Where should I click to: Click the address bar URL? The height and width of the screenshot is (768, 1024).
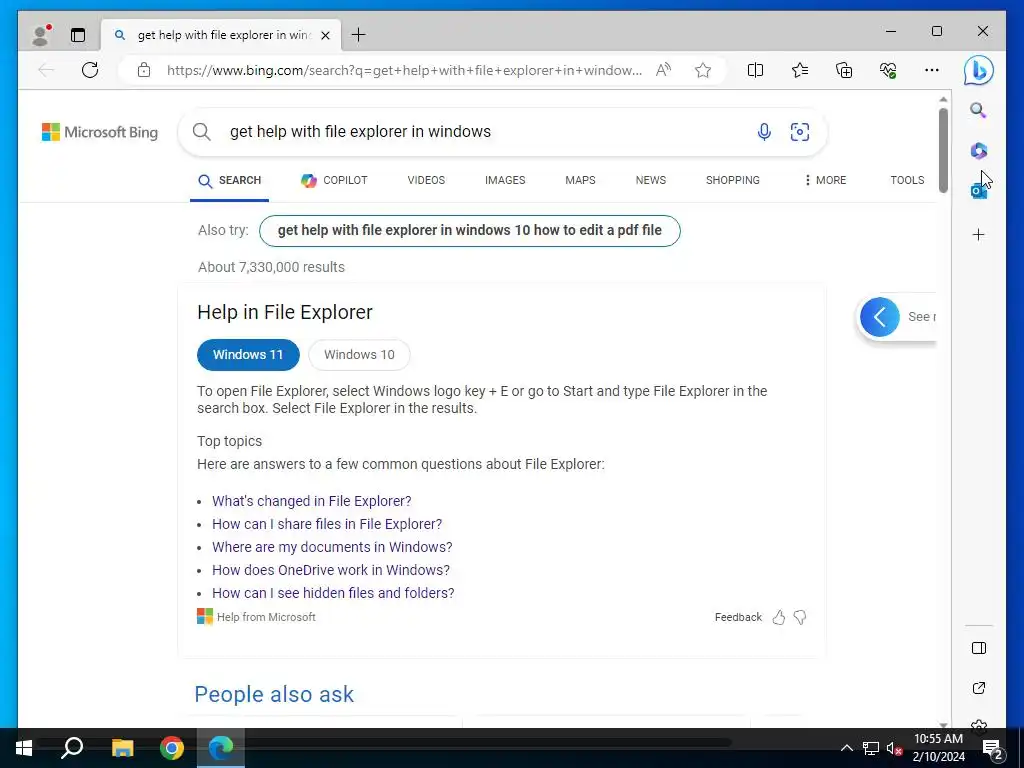point(404,70)
